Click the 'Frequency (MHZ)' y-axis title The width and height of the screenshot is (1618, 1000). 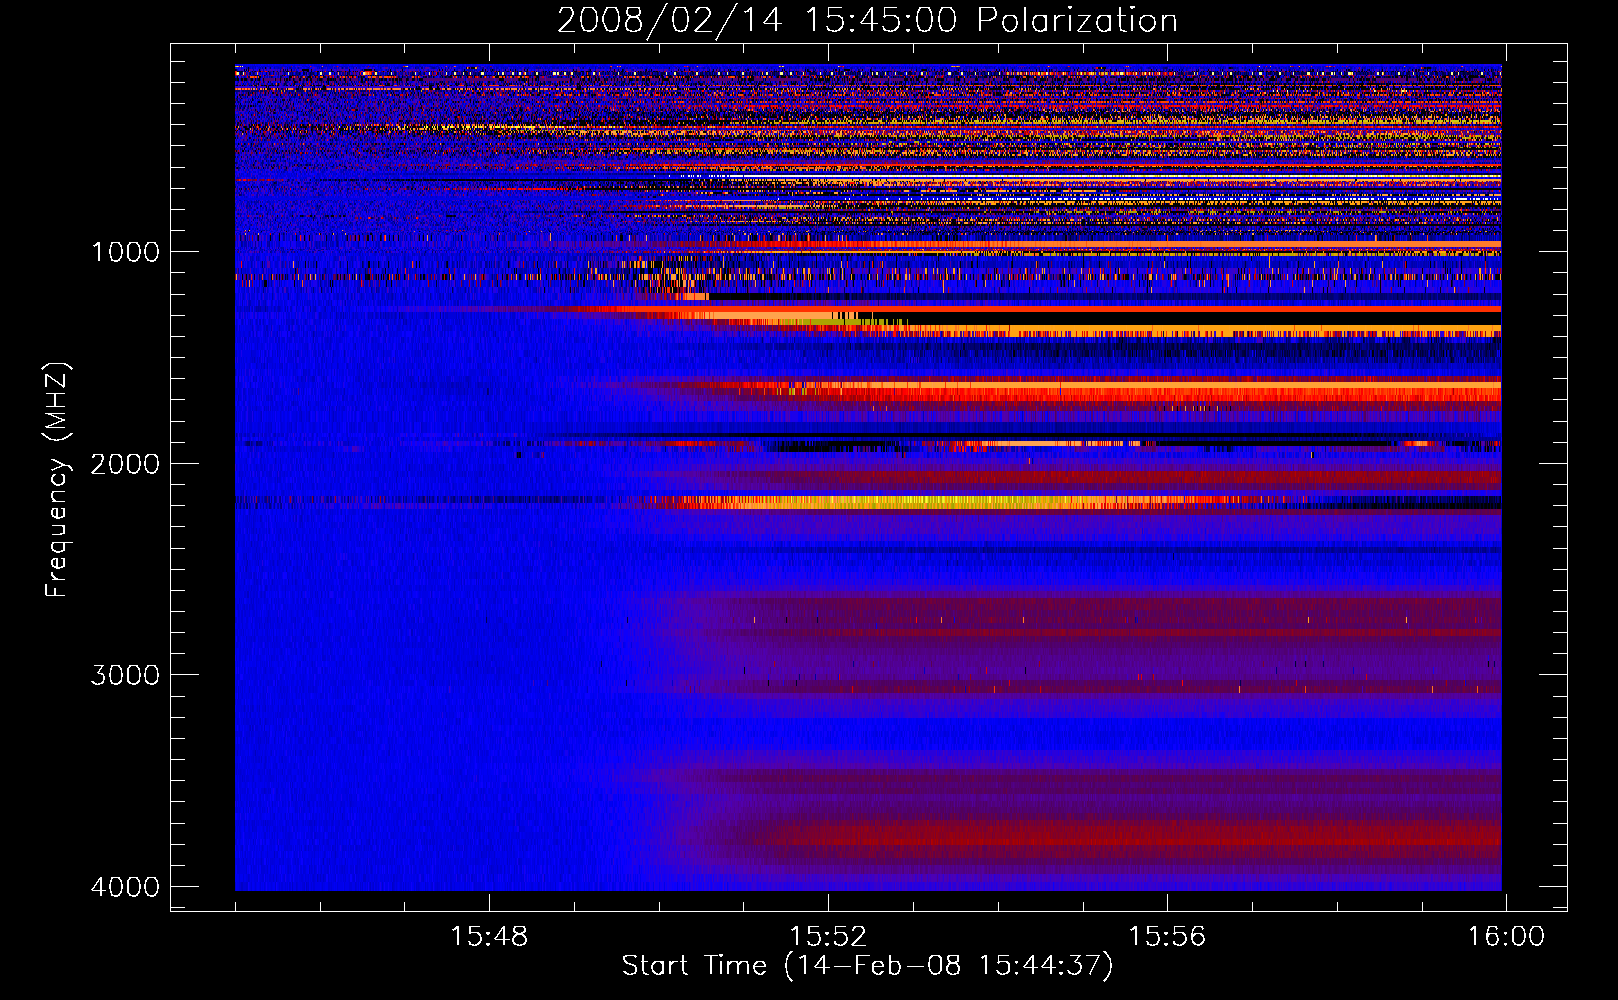[58, 480]
